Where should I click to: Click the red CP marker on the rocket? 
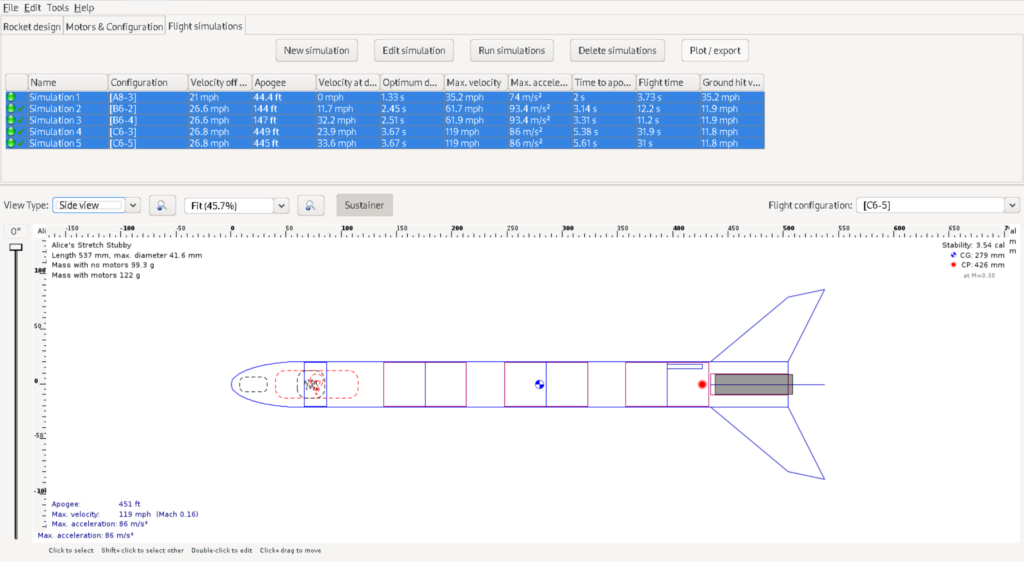coord(702,384)
